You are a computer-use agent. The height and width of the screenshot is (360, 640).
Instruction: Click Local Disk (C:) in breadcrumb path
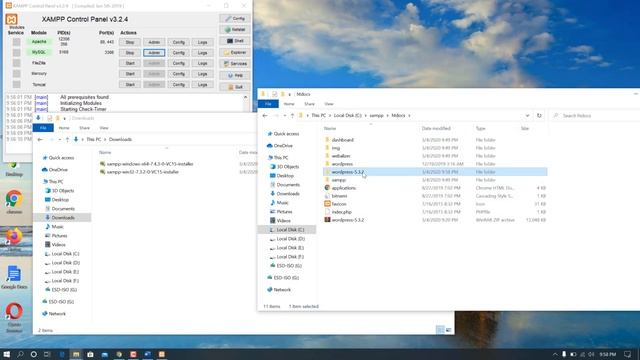[347, 116]
